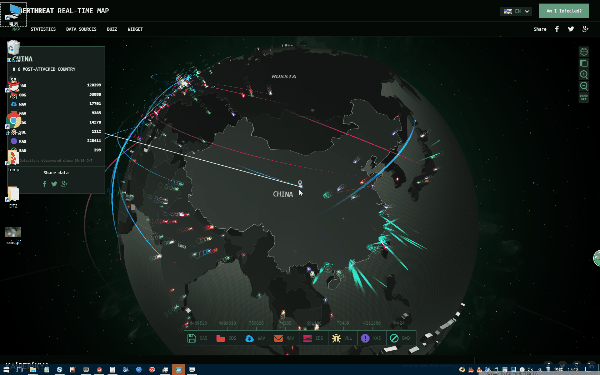Toggle the MAV envelope detection filter

point(284,338)
